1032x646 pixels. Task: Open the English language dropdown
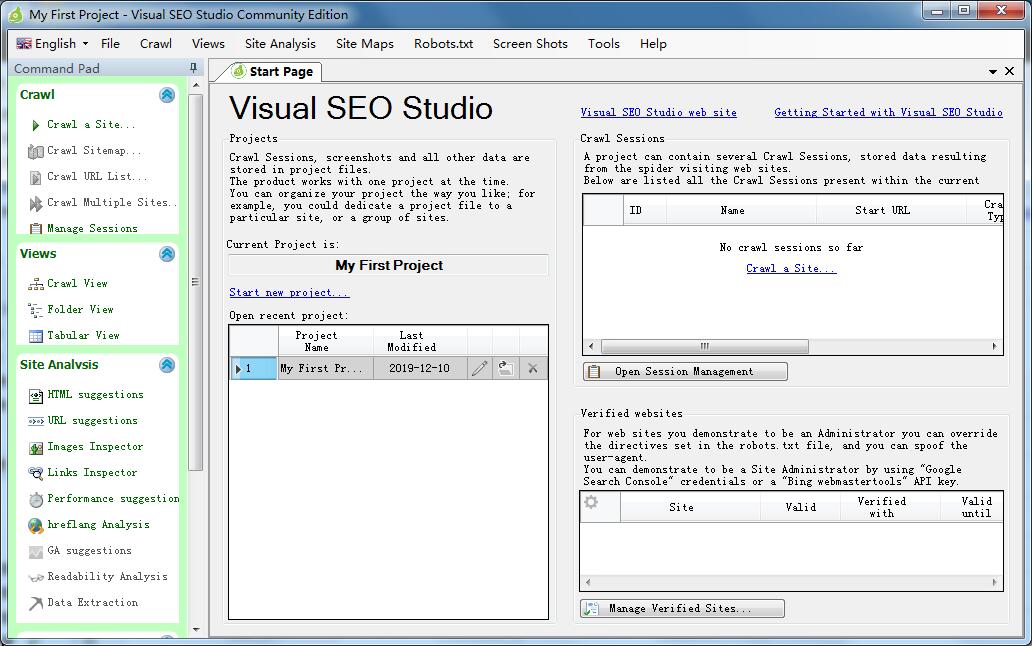pos(53,44)
